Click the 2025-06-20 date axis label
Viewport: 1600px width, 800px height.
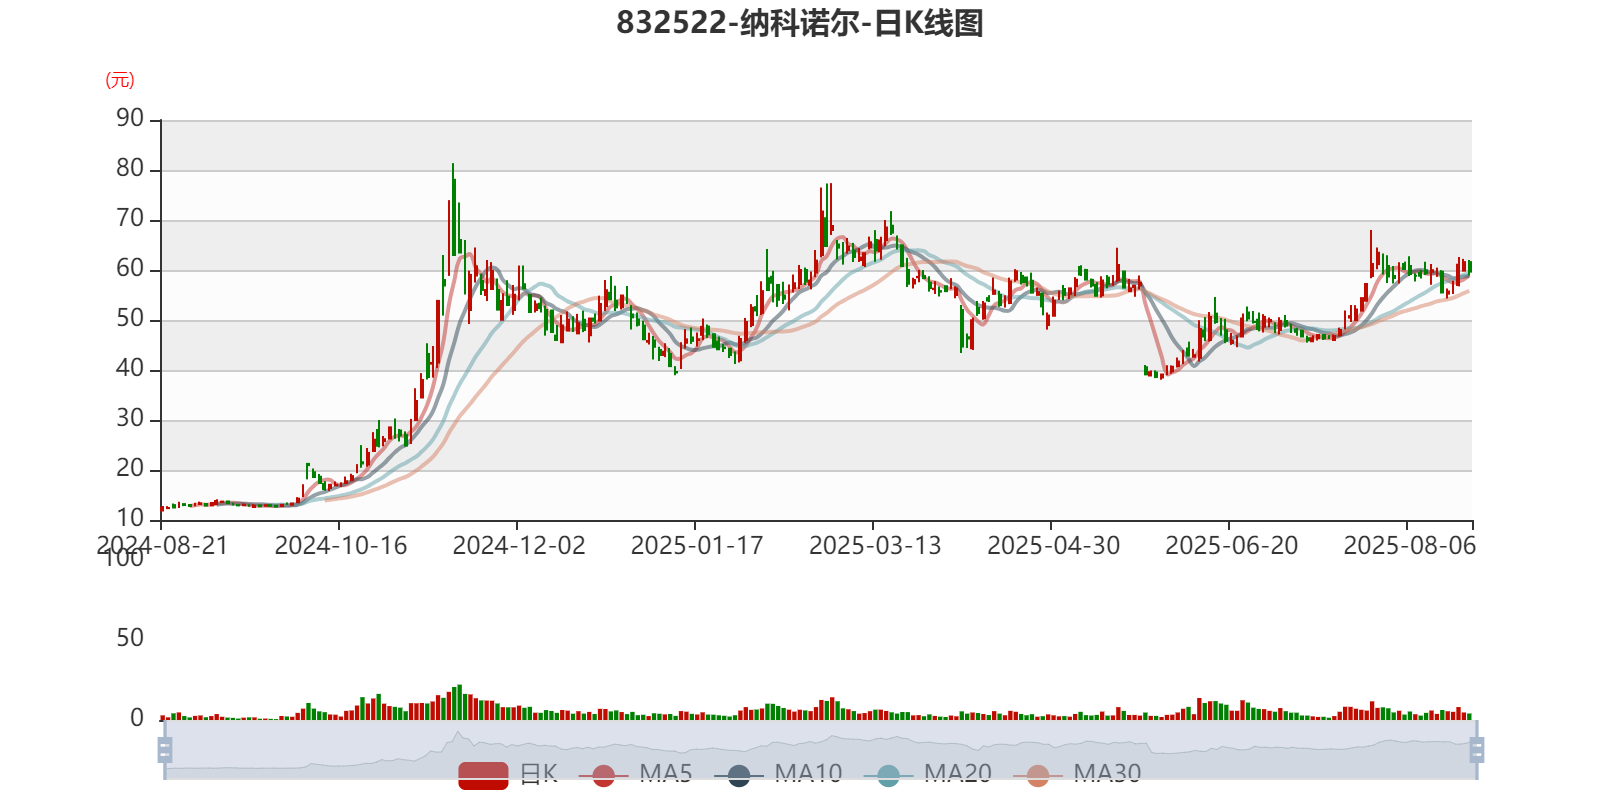click(1231, 546)
